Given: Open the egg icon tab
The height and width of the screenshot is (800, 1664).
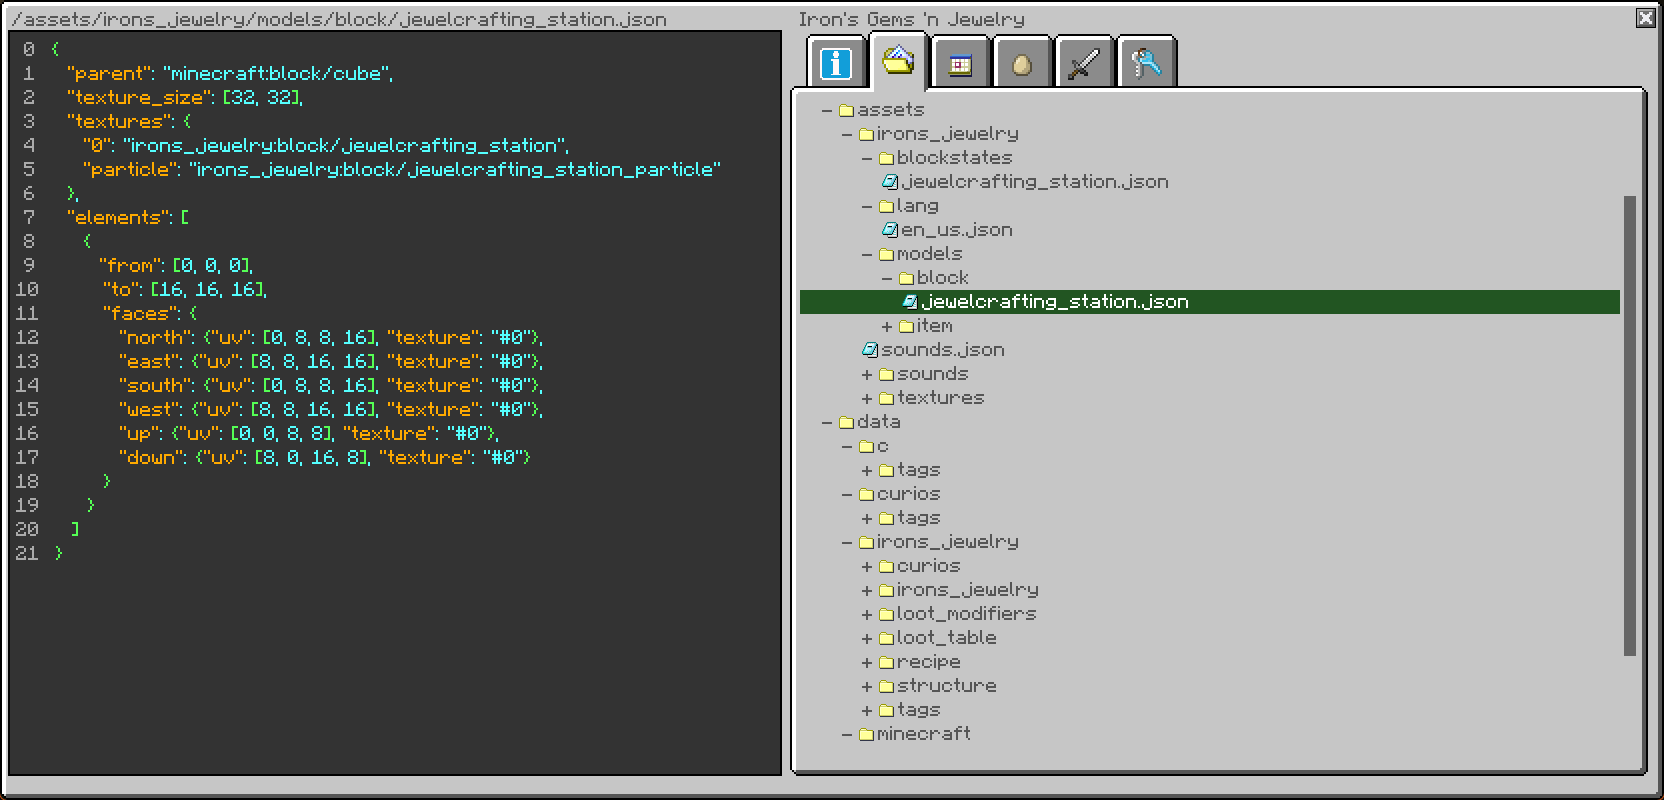Looking at the screenshot, I should (1021, 64).
